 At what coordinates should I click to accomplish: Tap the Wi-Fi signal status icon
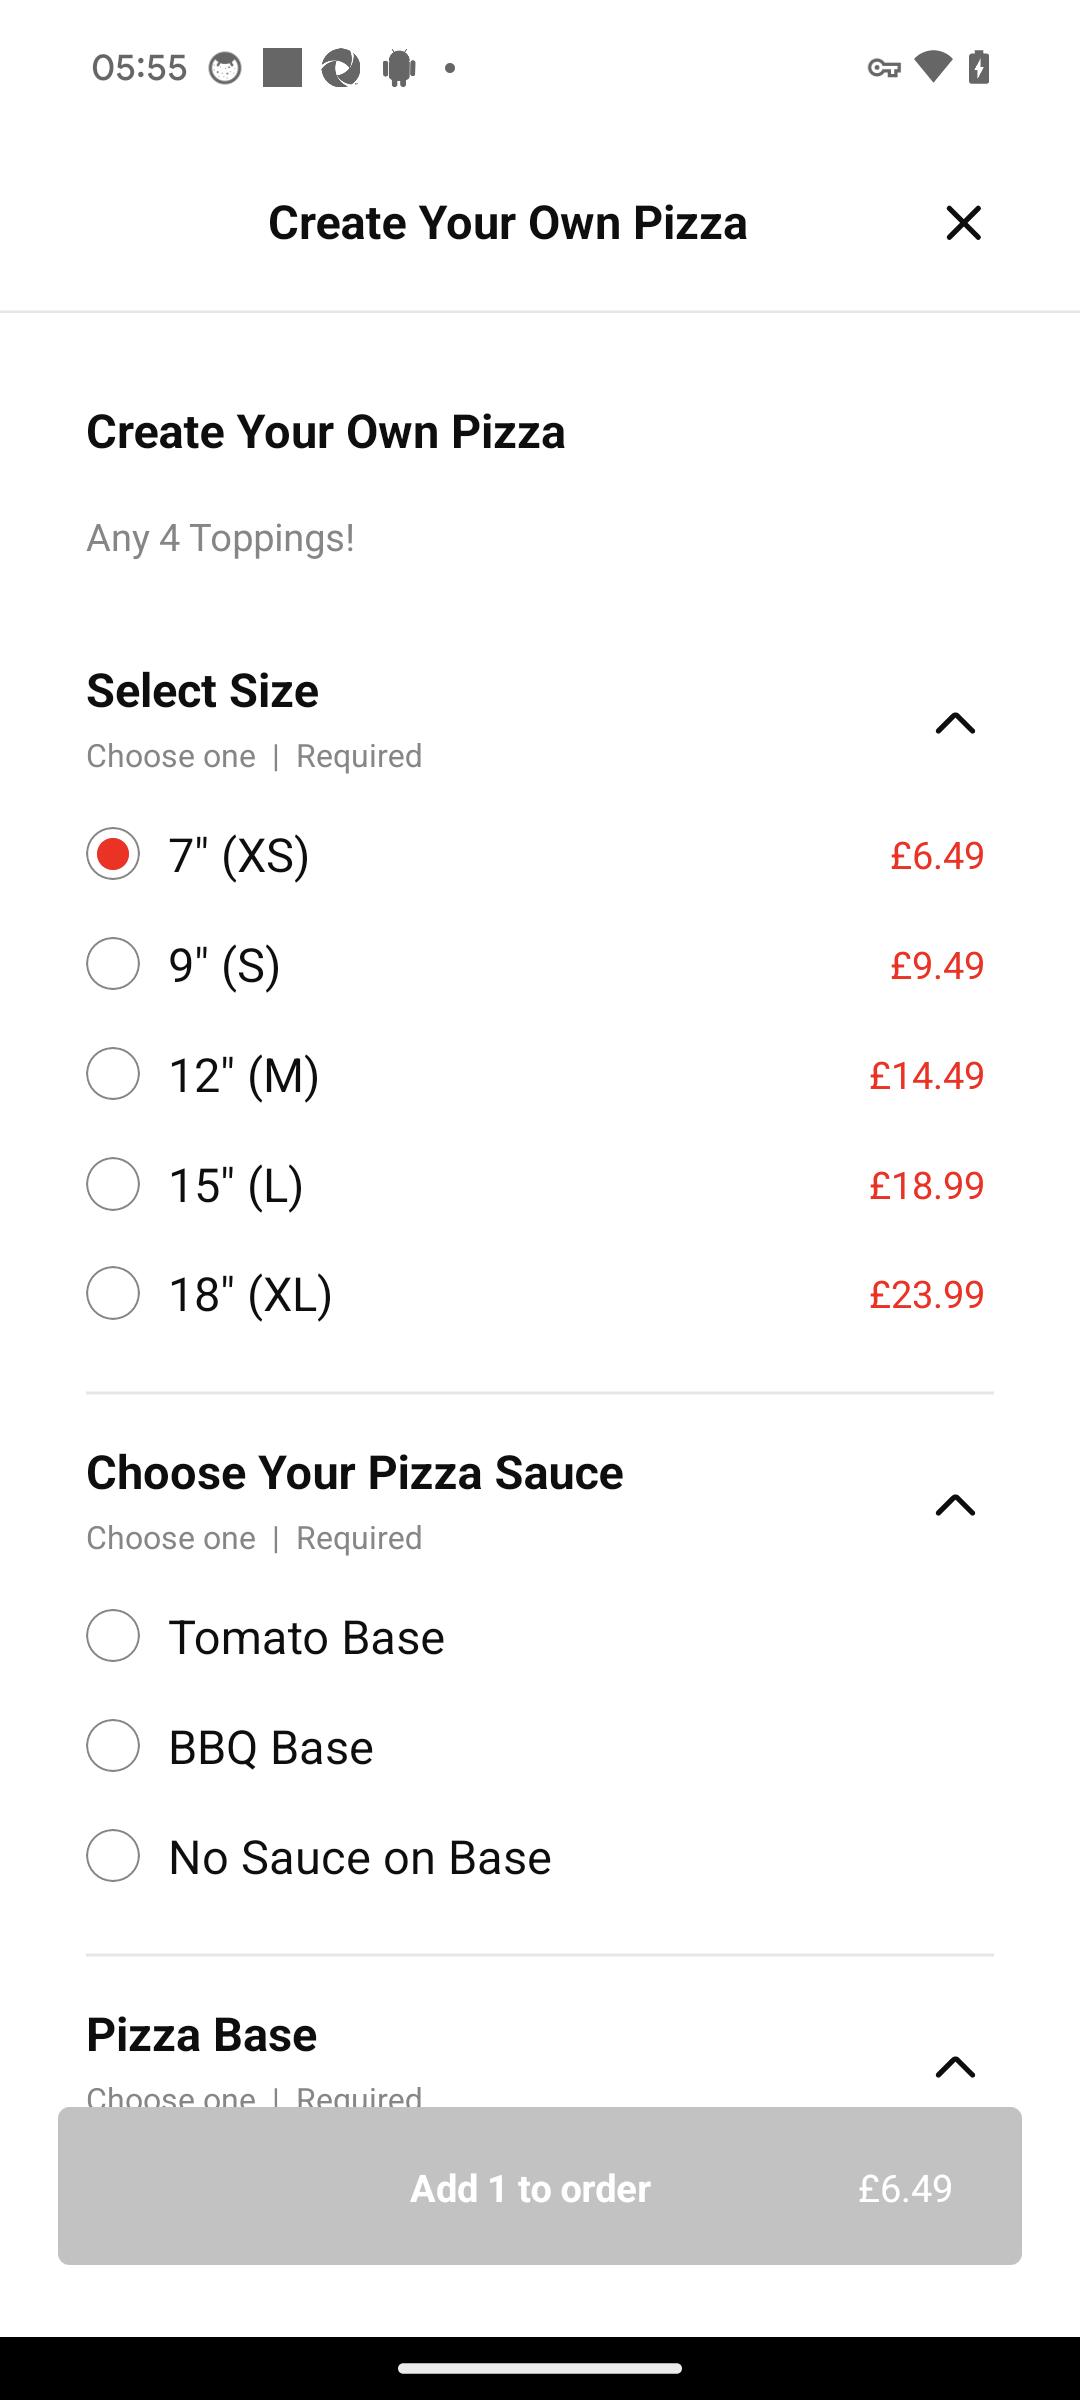click(932, 68)
